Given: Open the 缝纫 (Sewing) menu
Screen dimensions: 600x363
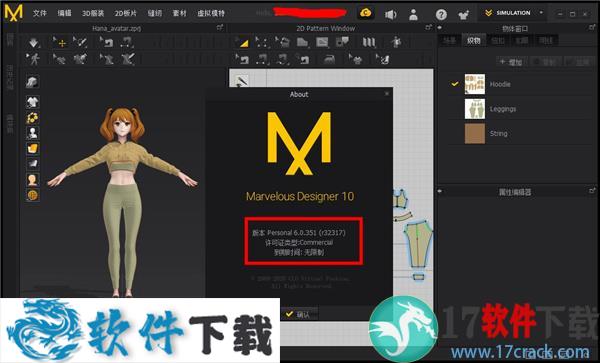Looking at the screenshot, I should click(155, 13).
